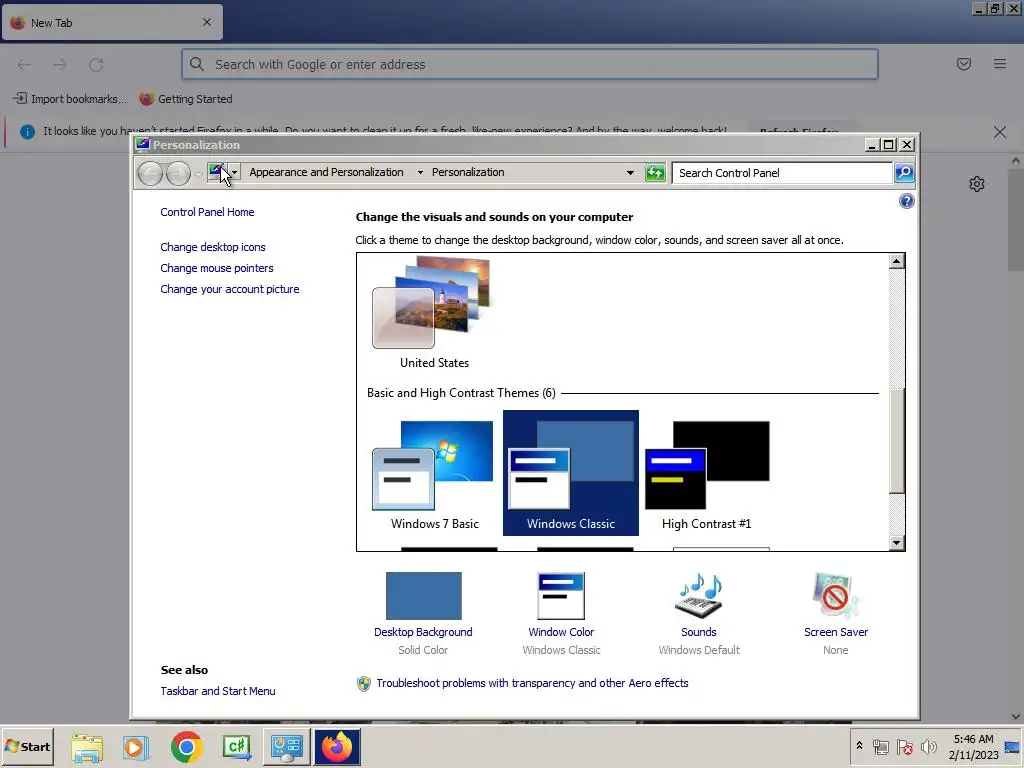Click in Search Control Panel field

(782, 172)
